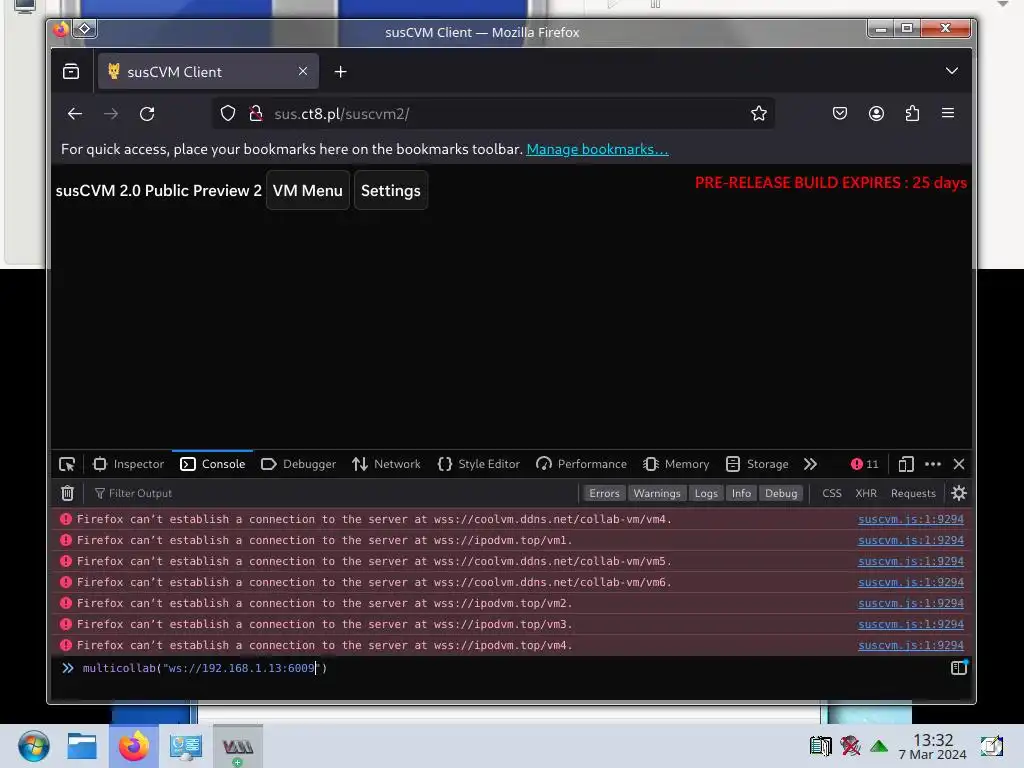Click the 11 errors indicator
This screenshot has width=1024, height=768.
(x=864, y=464)
